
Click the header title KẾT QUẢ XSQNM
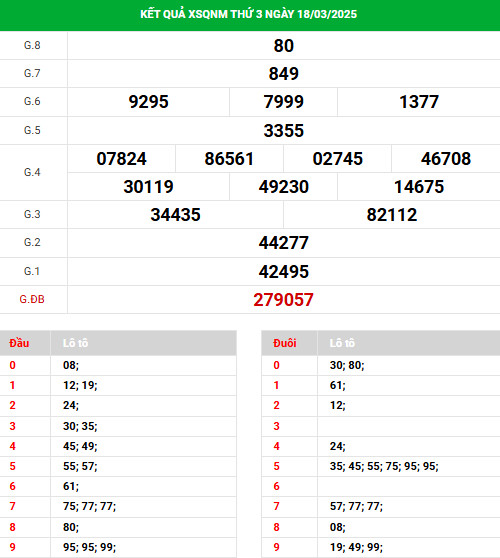(248, 14)
